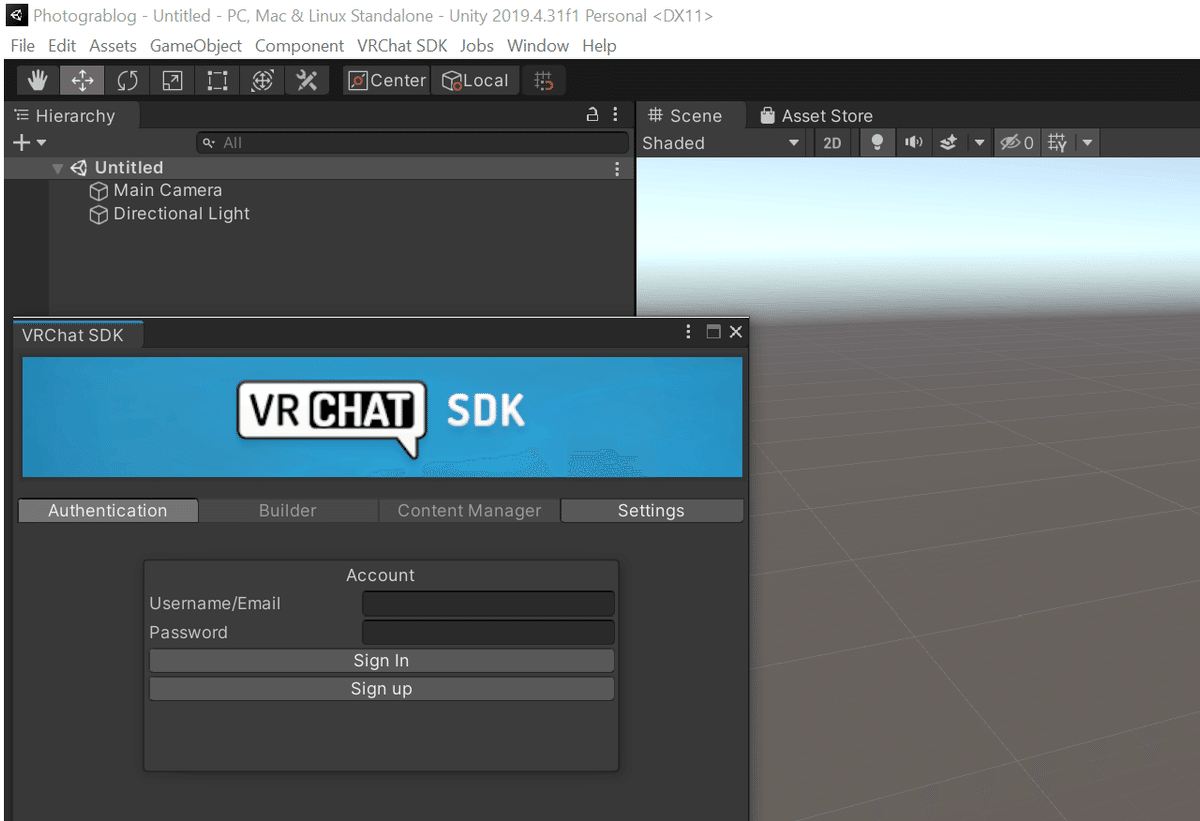This screenshot has width=1200, height=821.
Task: Select the Hand tool
Action: (37, 80)
